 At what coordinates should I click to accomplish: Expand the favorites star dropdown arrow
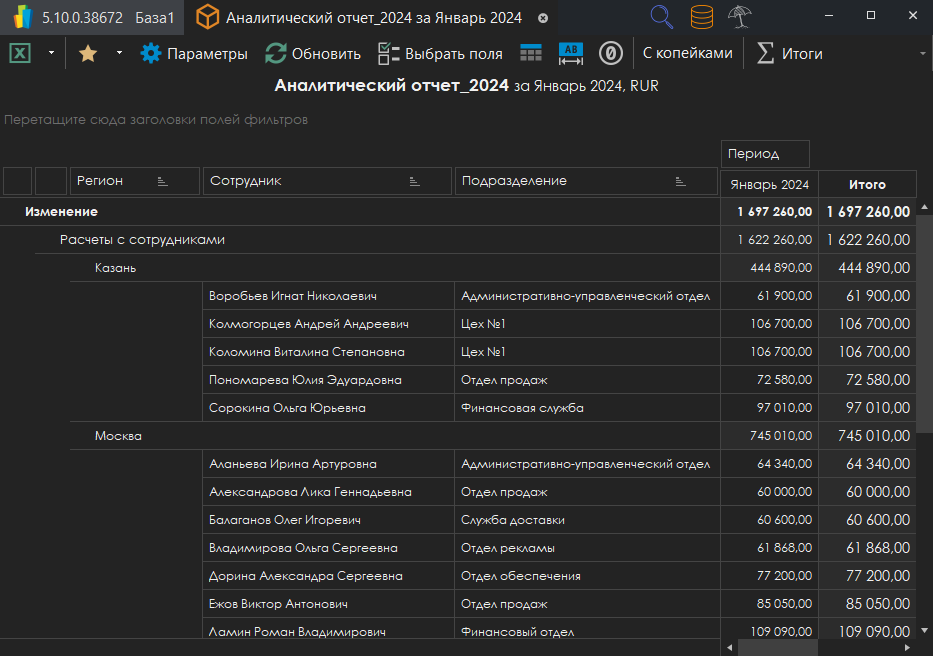[119, 54]
